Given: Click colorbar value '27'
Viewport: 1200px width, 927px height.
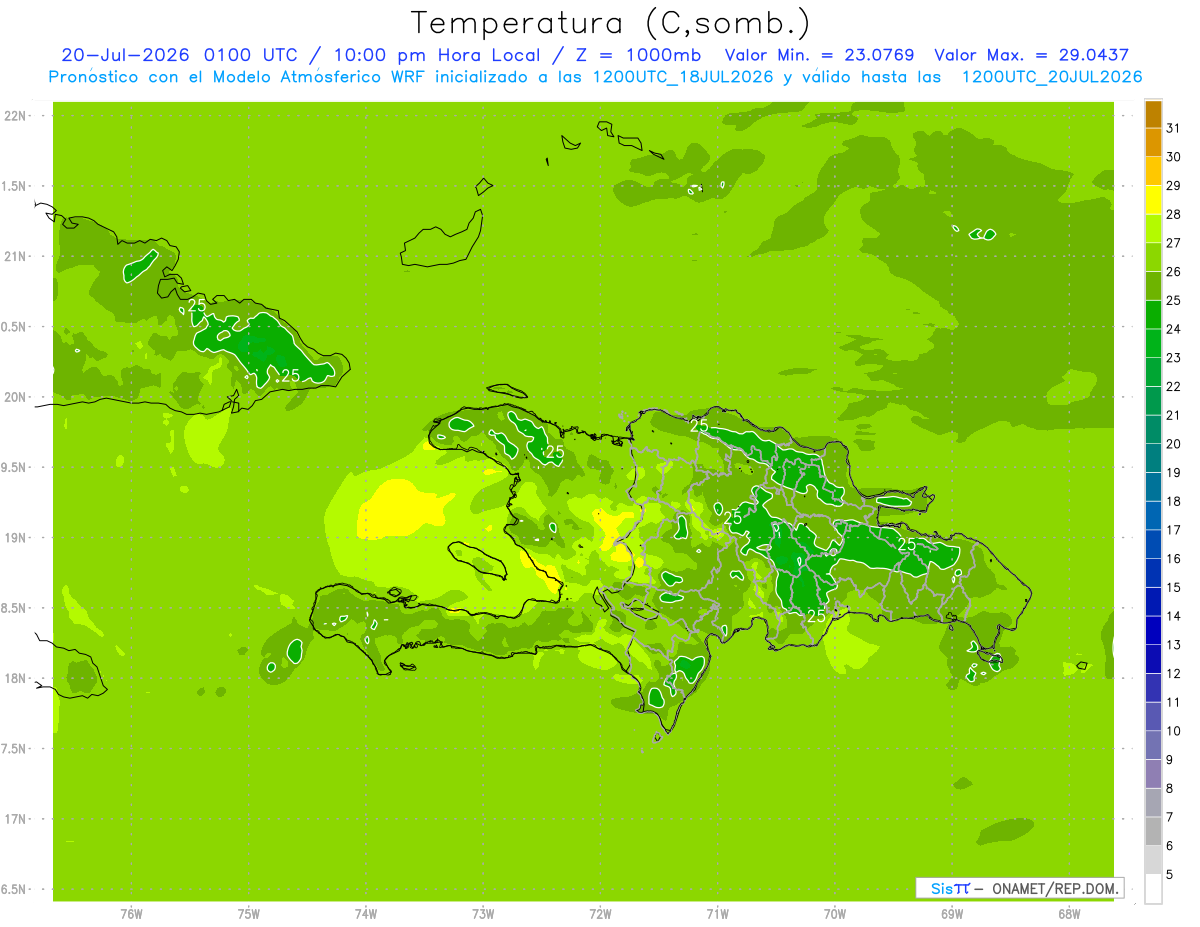Looking at the screenshot, I should pos(1174,243).
